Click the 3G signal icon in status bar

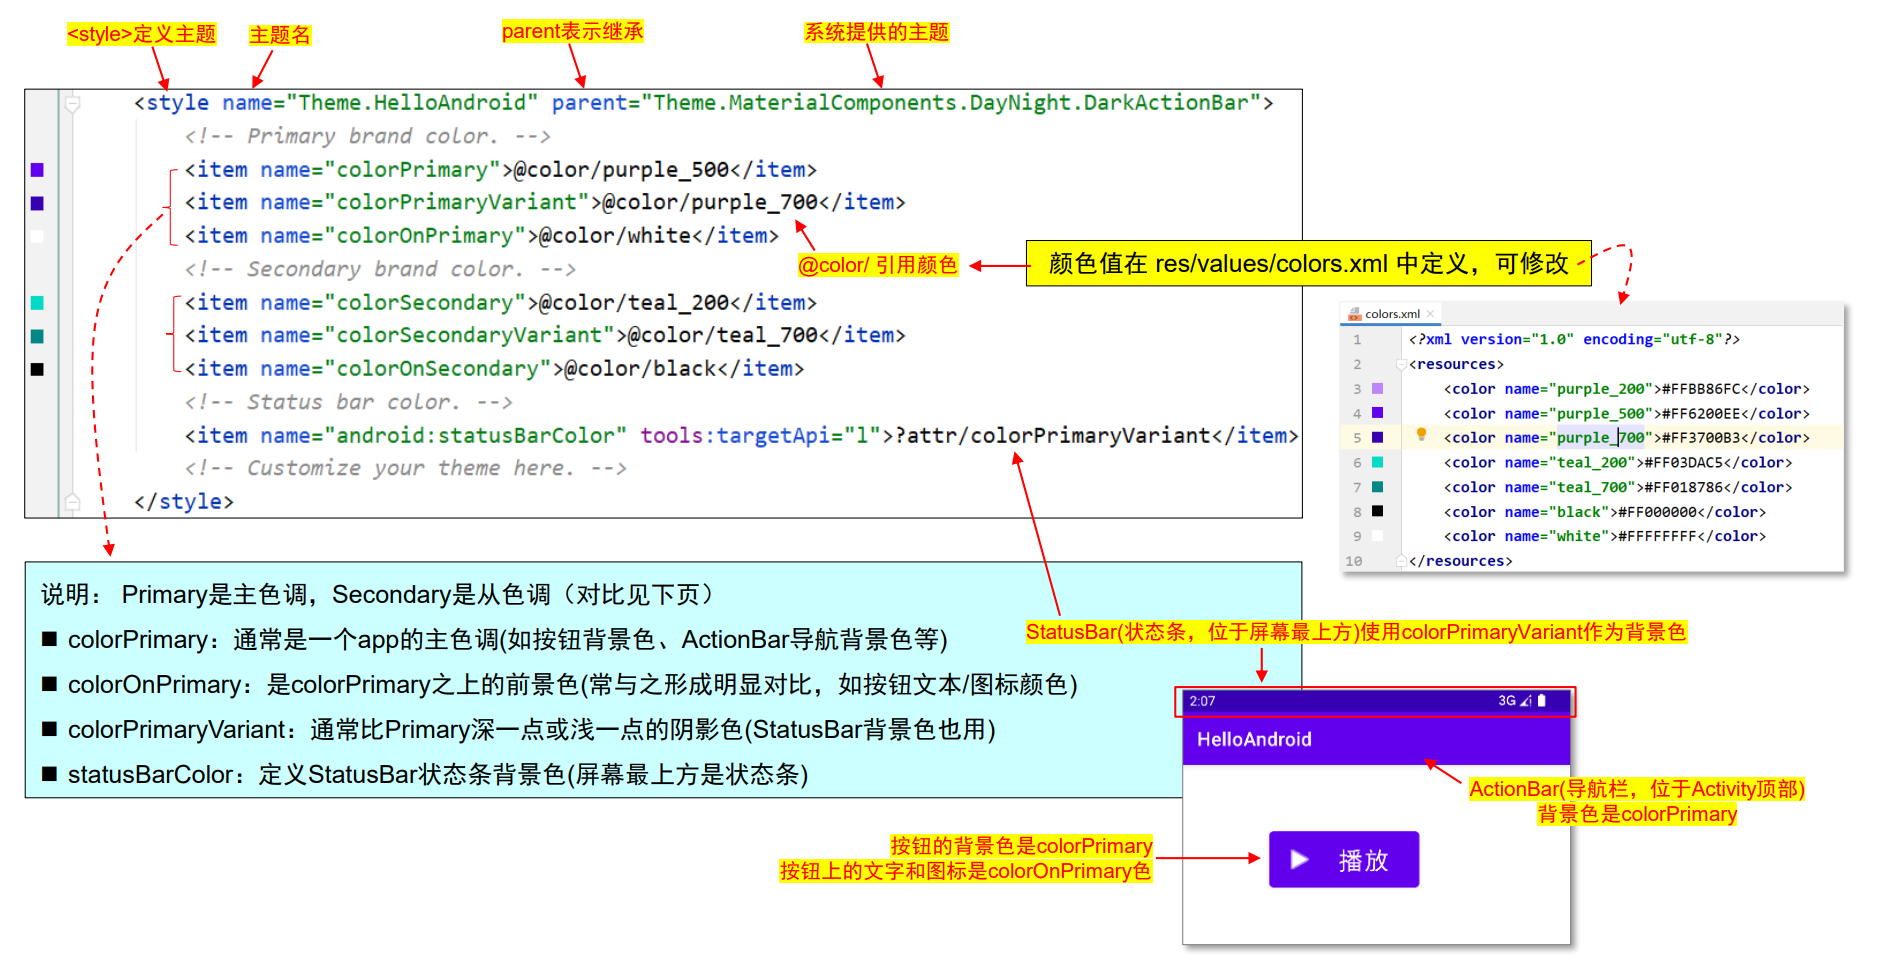(x=1514, y=701)
